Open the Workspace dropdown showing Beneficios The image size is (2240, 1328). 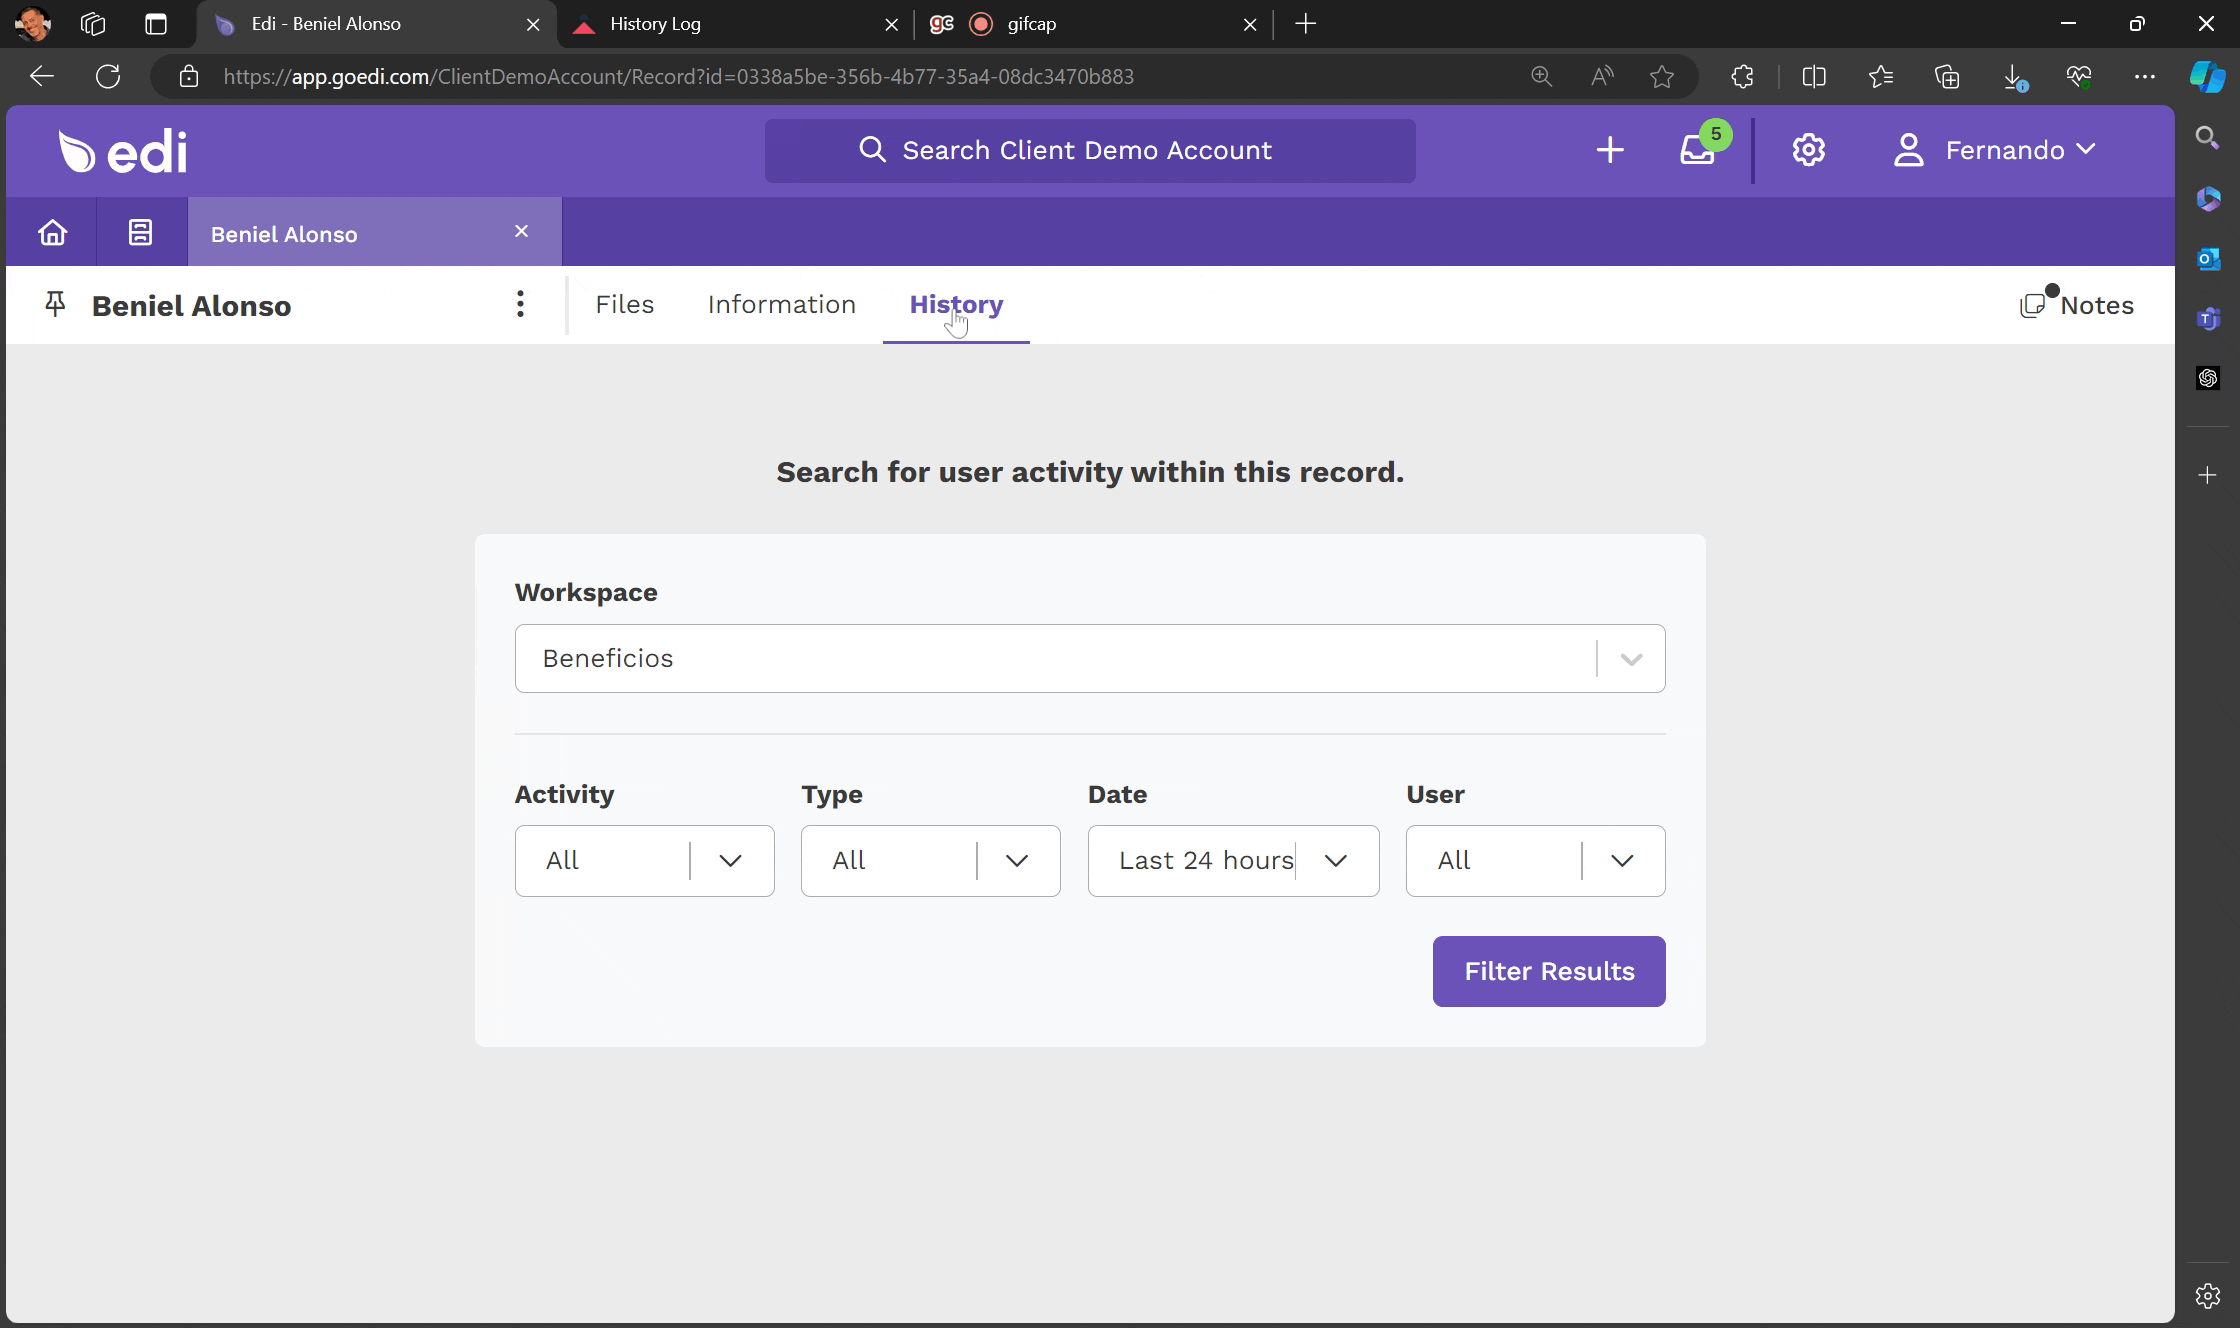[x=1630, y=658]
